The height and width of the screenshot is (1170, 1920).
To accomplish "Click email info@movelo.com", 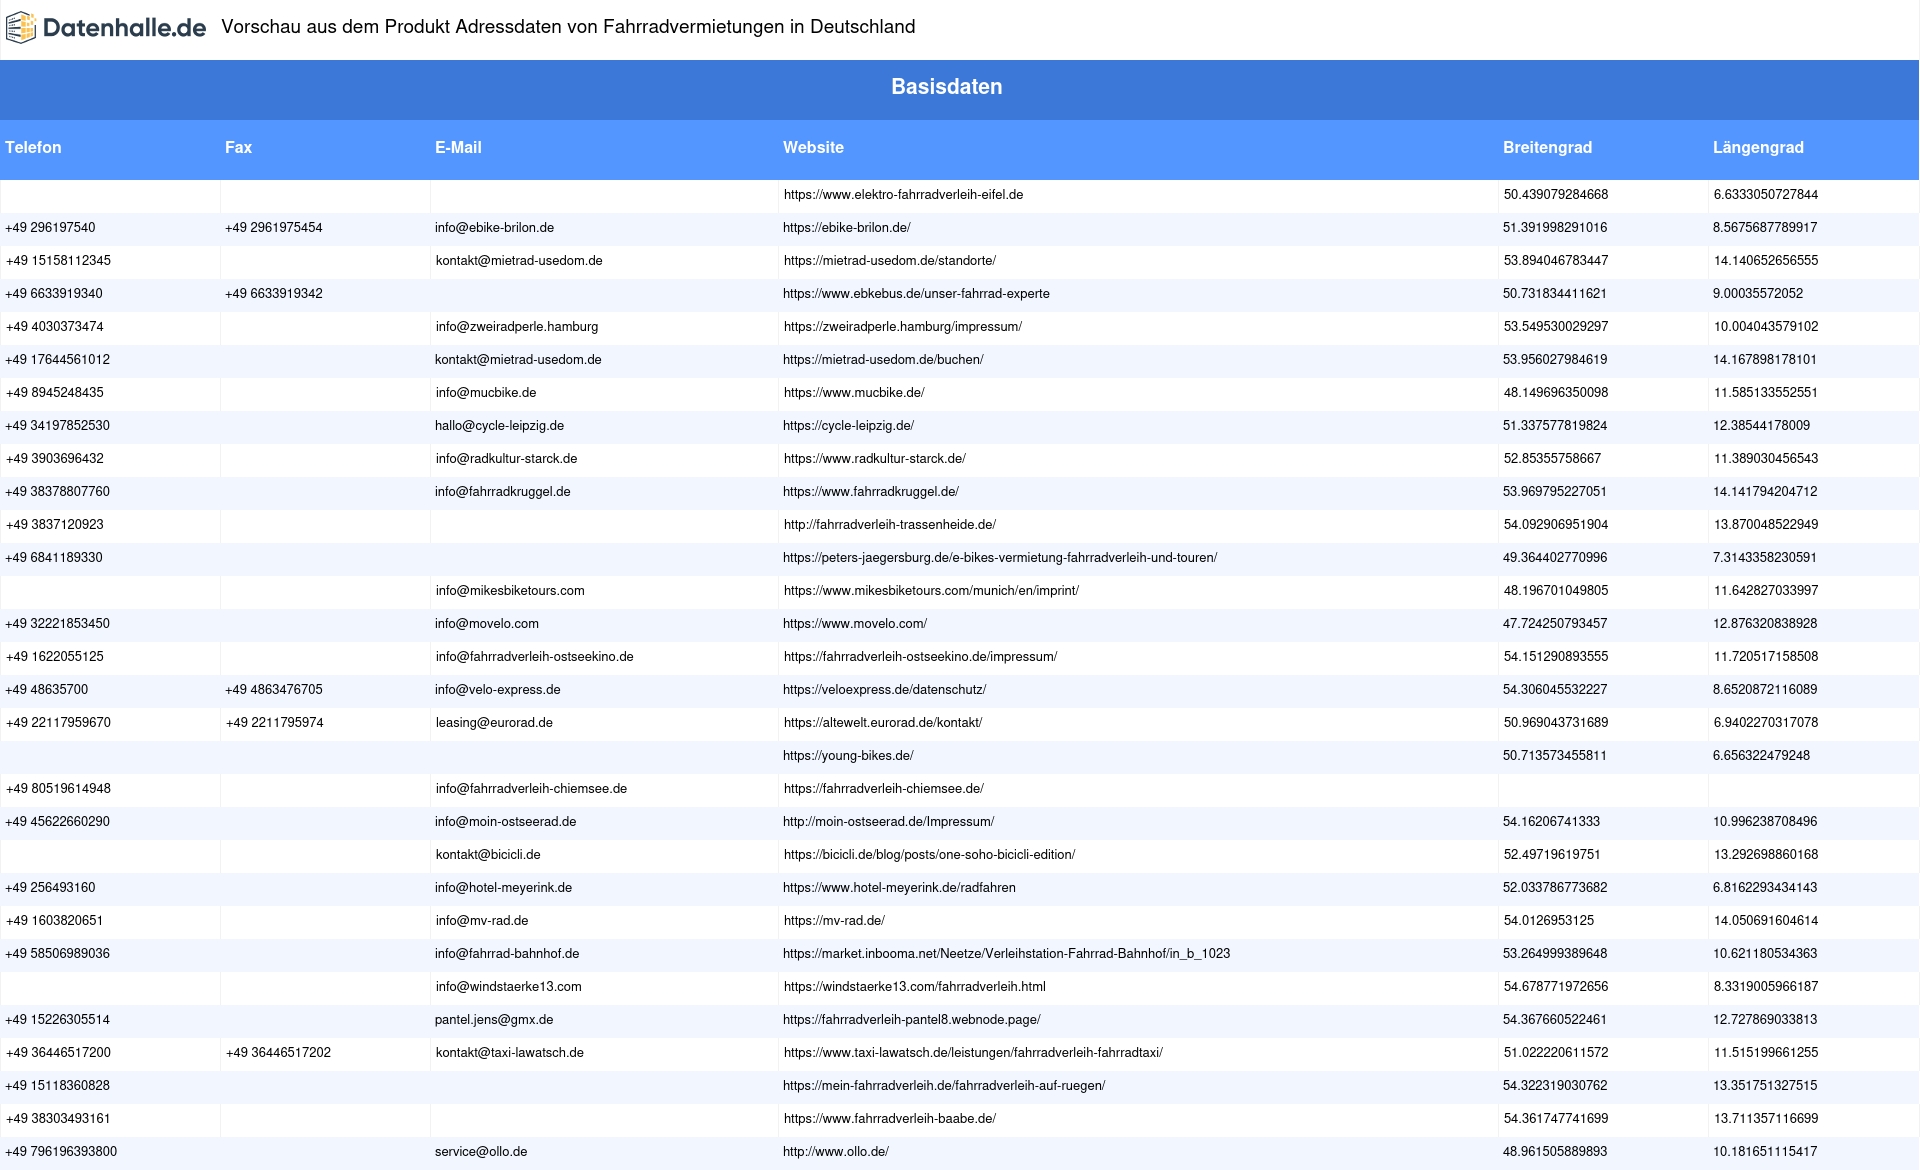I will pos(486,624).
